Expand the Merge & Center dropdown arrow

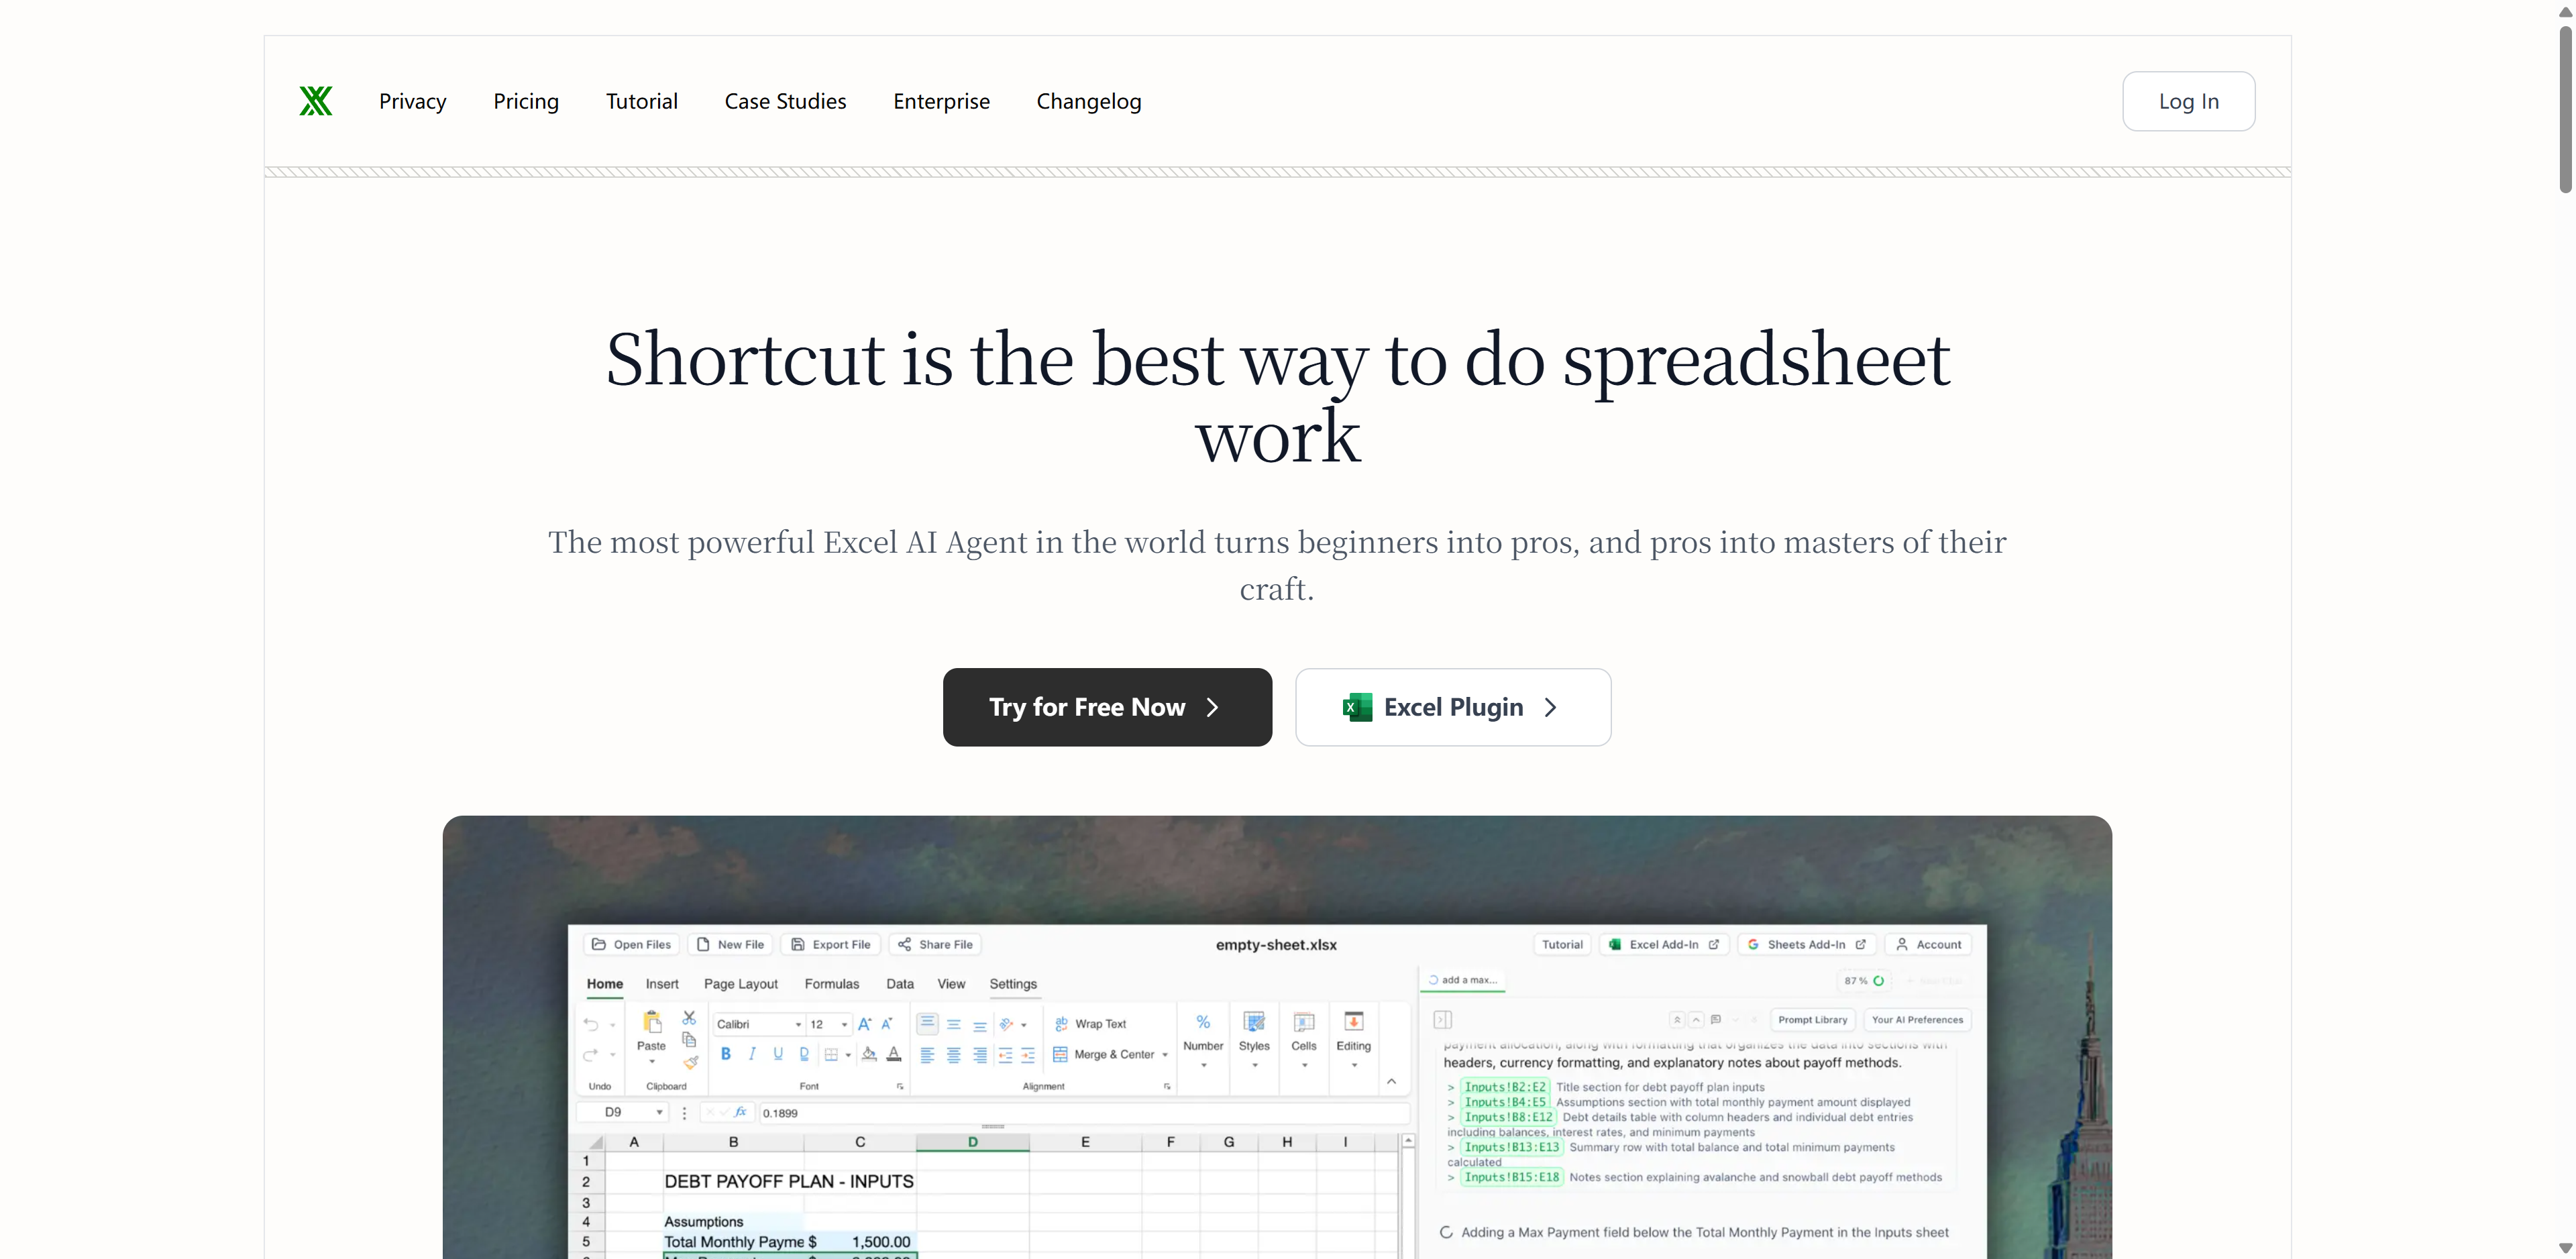[x=1165, y=1055]
